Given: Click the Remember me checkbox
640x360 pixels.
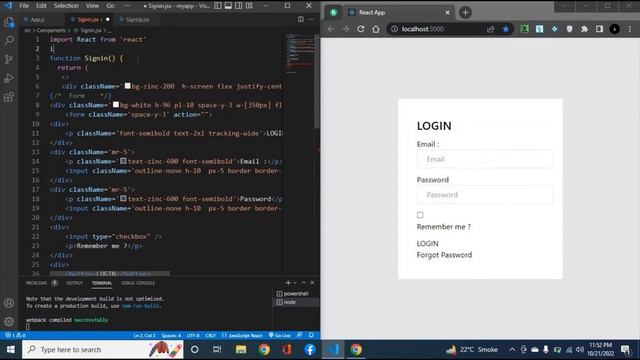Looking at the screenshot, I should 420,215.
